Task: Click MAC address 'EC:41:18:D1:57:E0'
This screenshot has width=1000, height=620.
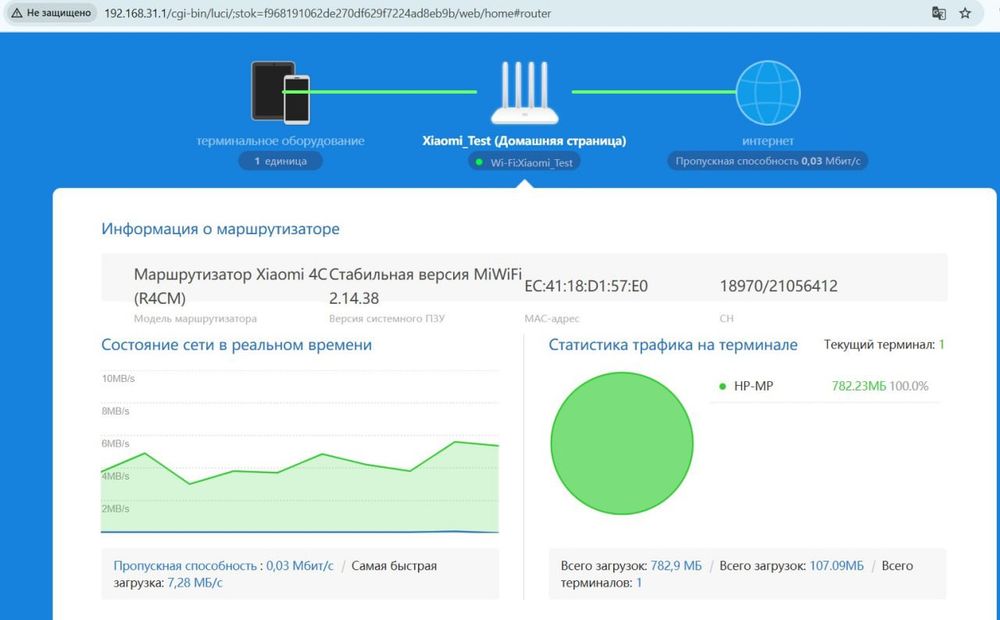Action: pyautogui.click(x=586, y=286)
